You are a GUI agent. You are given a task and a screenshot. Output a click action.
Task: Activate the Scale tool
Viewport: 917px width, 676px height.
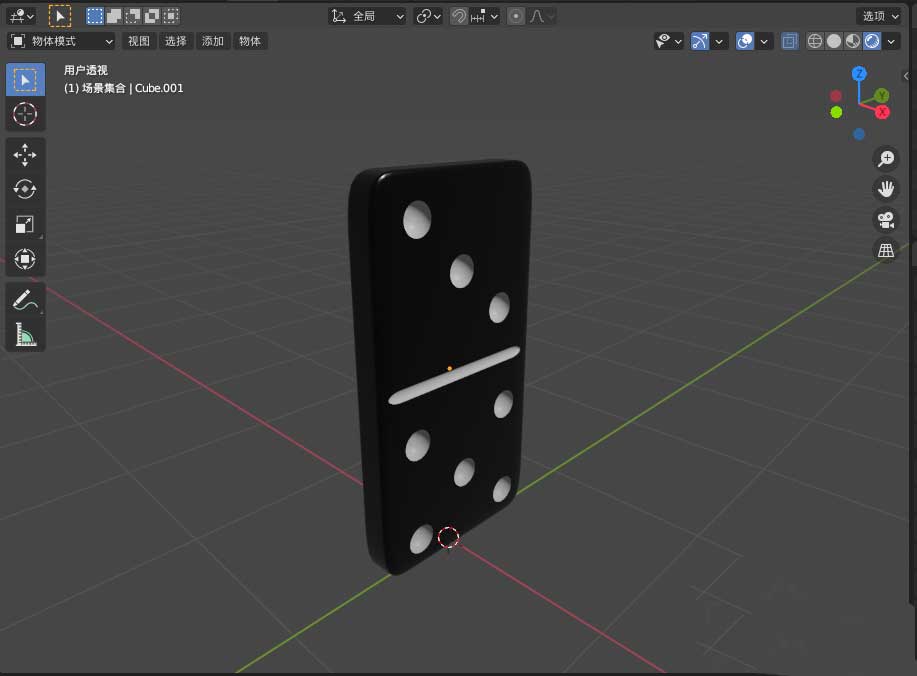(x=25, y=224)
